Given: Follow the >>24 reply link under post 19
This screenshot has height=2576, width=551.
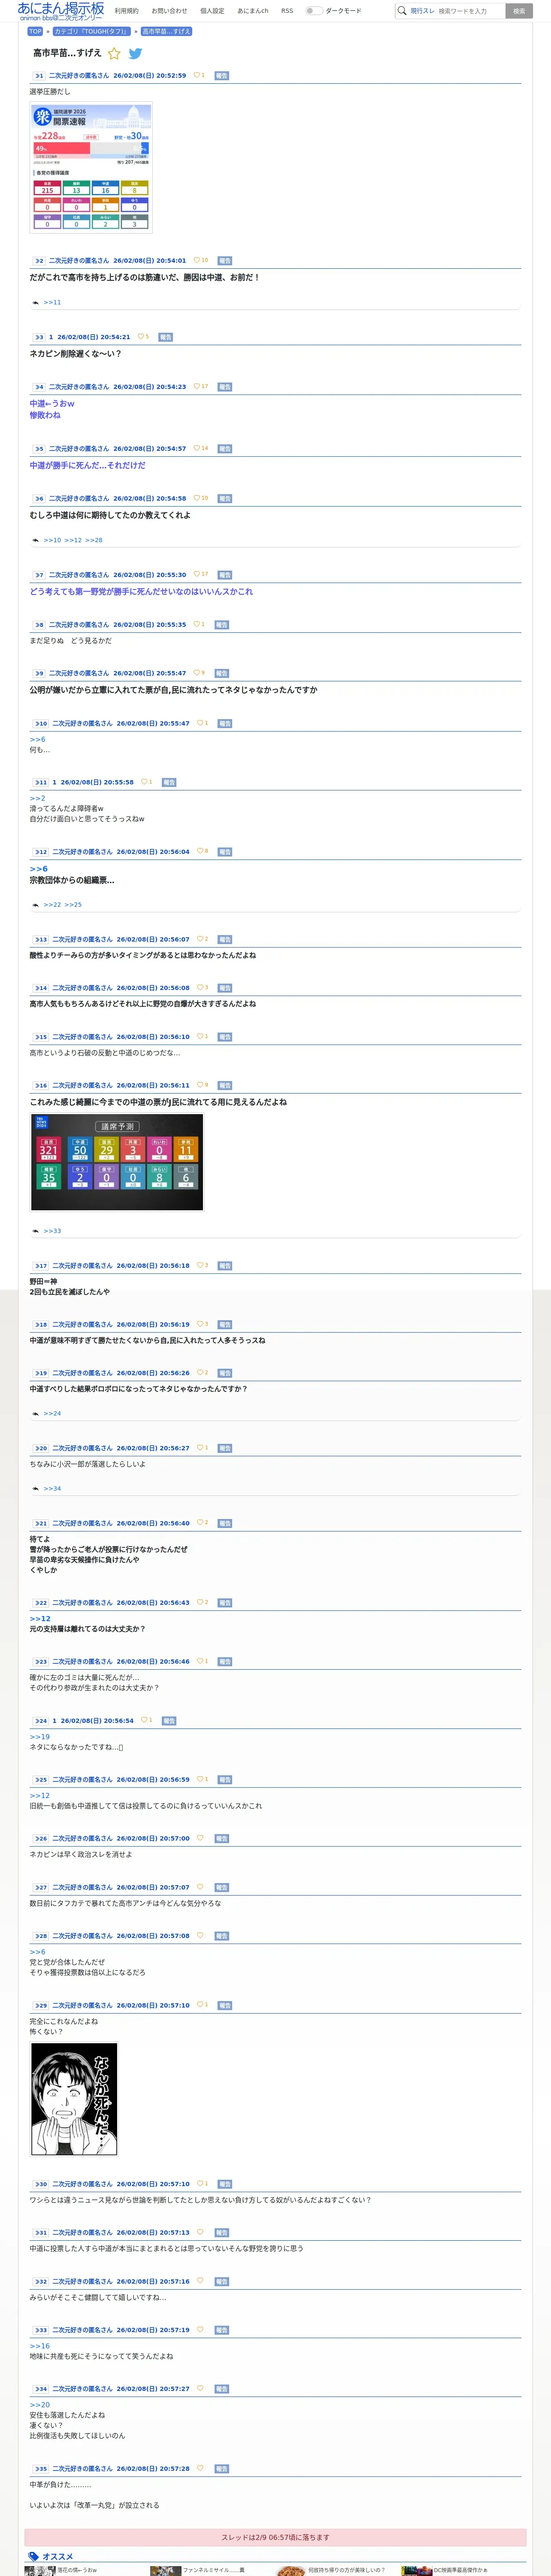Looking at the screenshot, I should pyautogui.click(x=52, y=1413).
